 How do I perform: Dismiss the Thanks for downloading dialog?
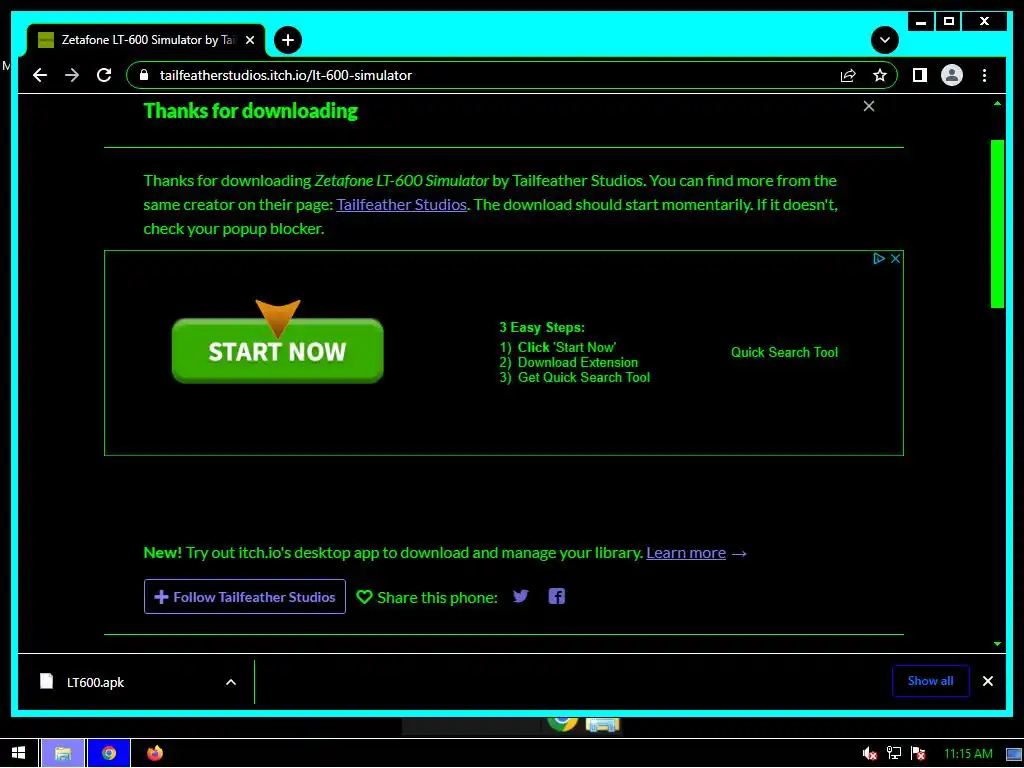[x=869, y=106]
